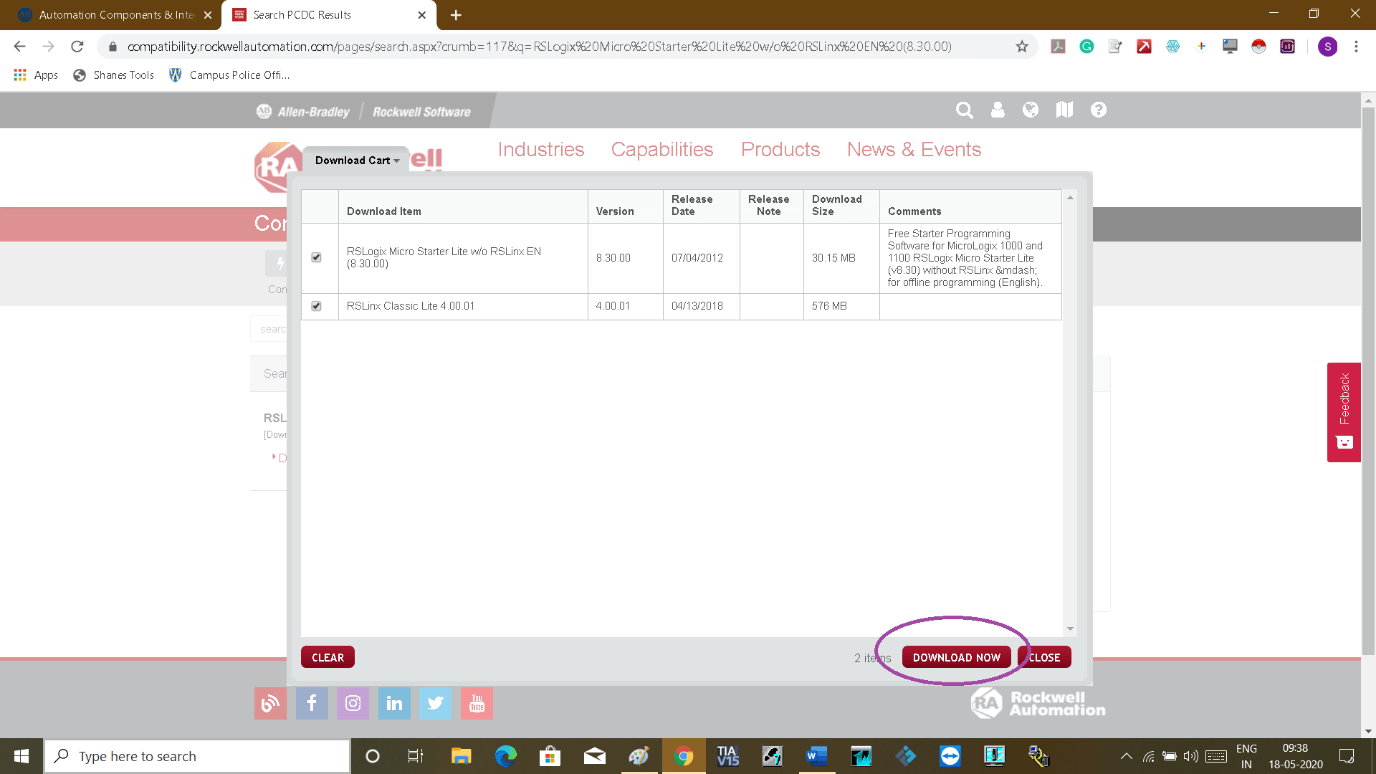Open the user account icon in header
The image size is (1376, 774).
pos(997,111)
